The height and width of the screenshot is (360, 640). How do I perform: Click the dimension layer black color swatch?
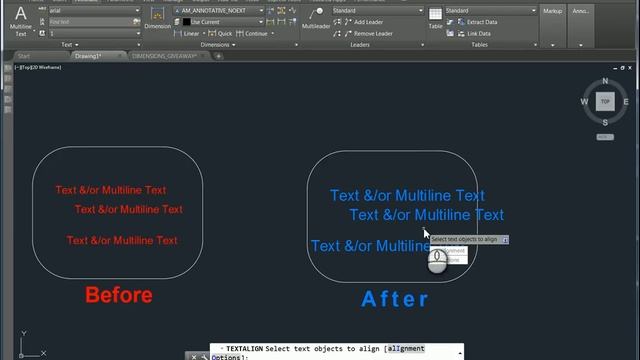click(x=186, y=22)
